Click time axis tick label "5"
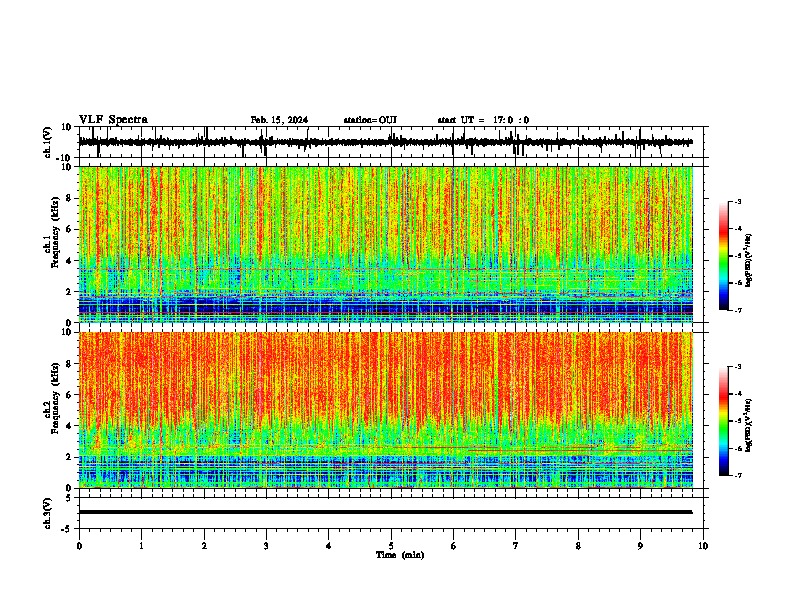The image size is (792, 612). [391, 546]
